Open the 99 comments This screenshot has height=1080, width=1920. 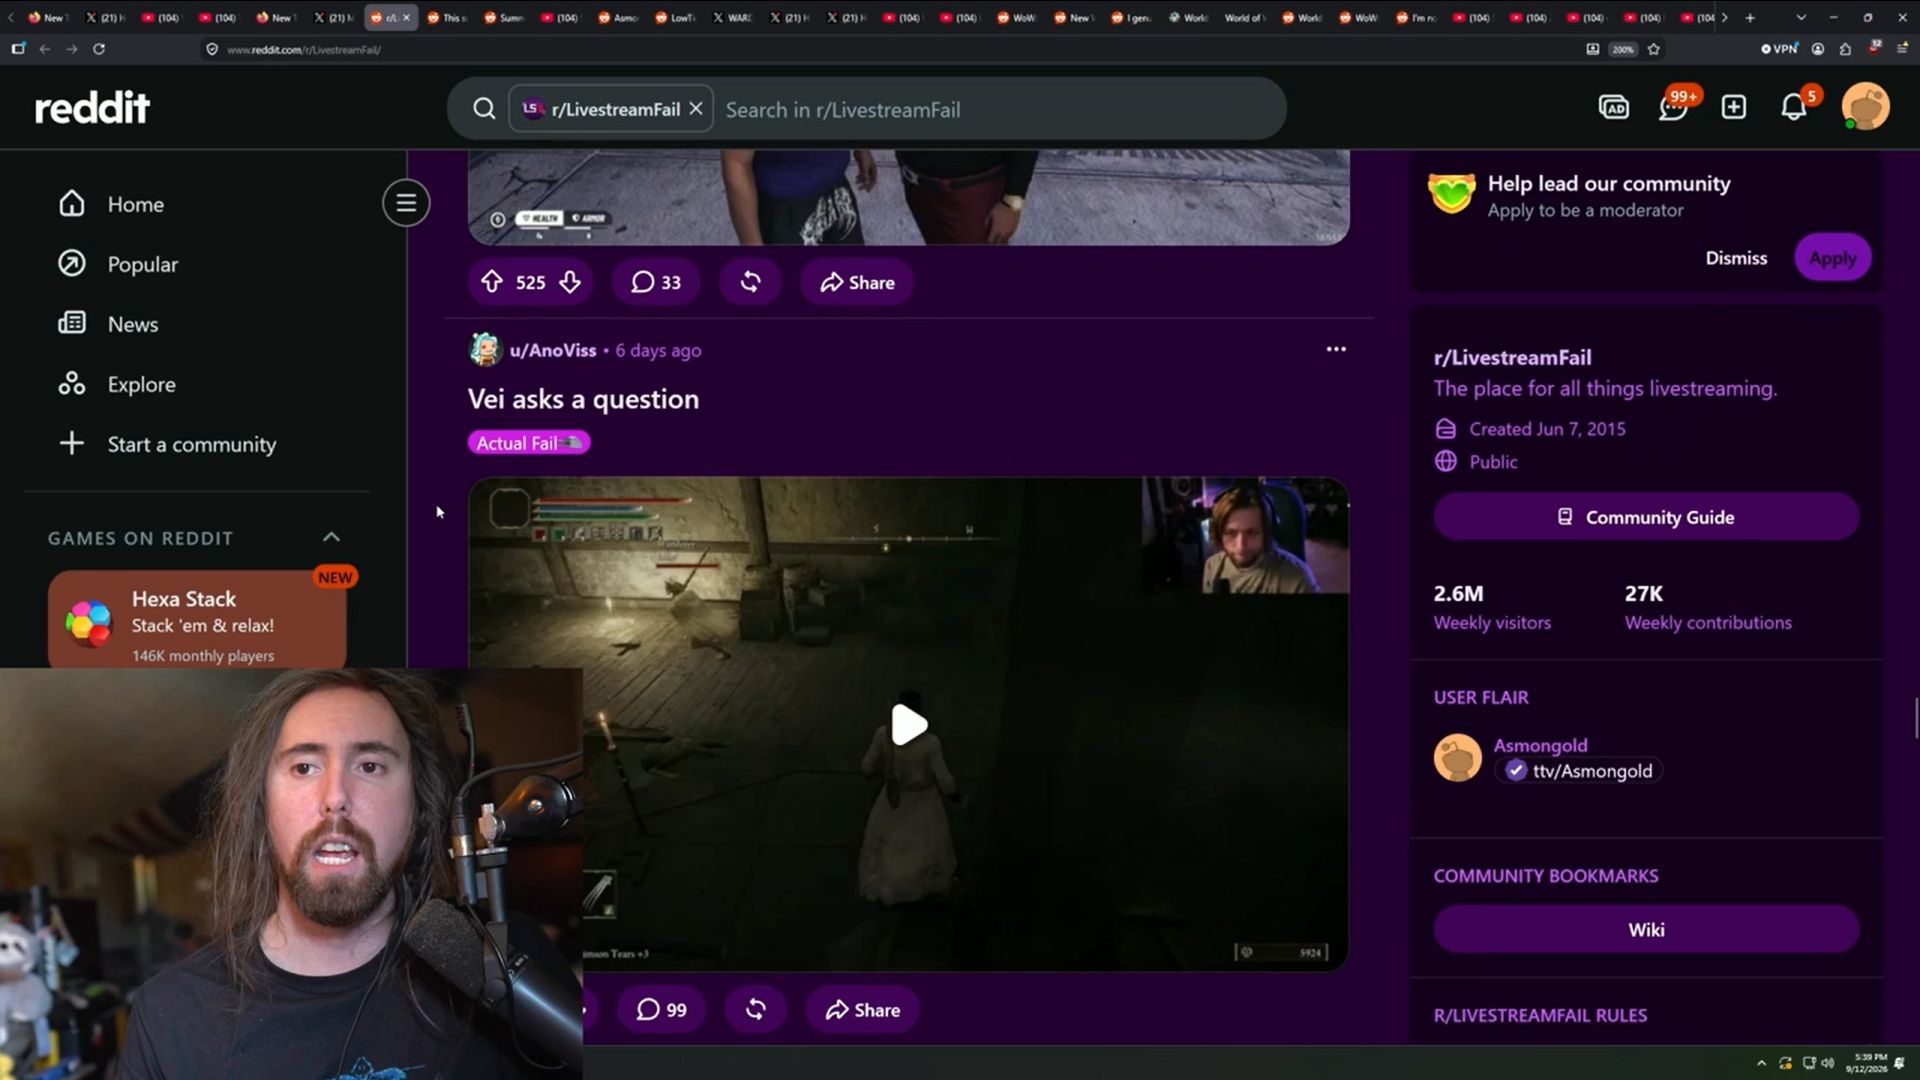point(661,1010)
